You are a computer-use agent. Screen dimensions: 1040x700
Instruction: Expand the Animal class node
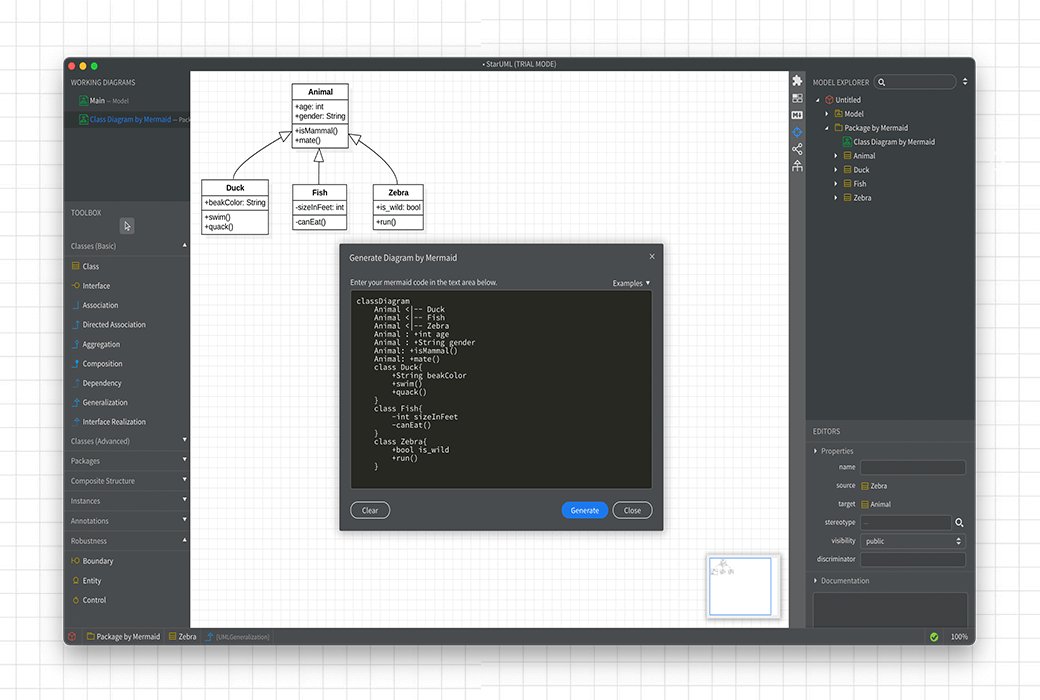point(836,156)
